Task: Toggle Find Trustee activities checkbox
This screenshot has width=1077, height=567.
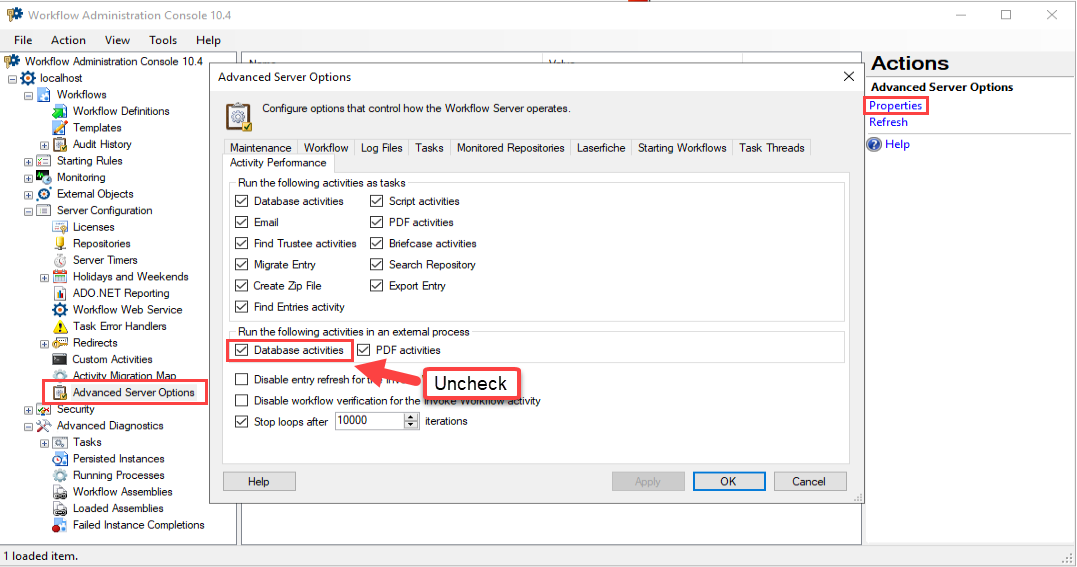Action: [241, 243]
